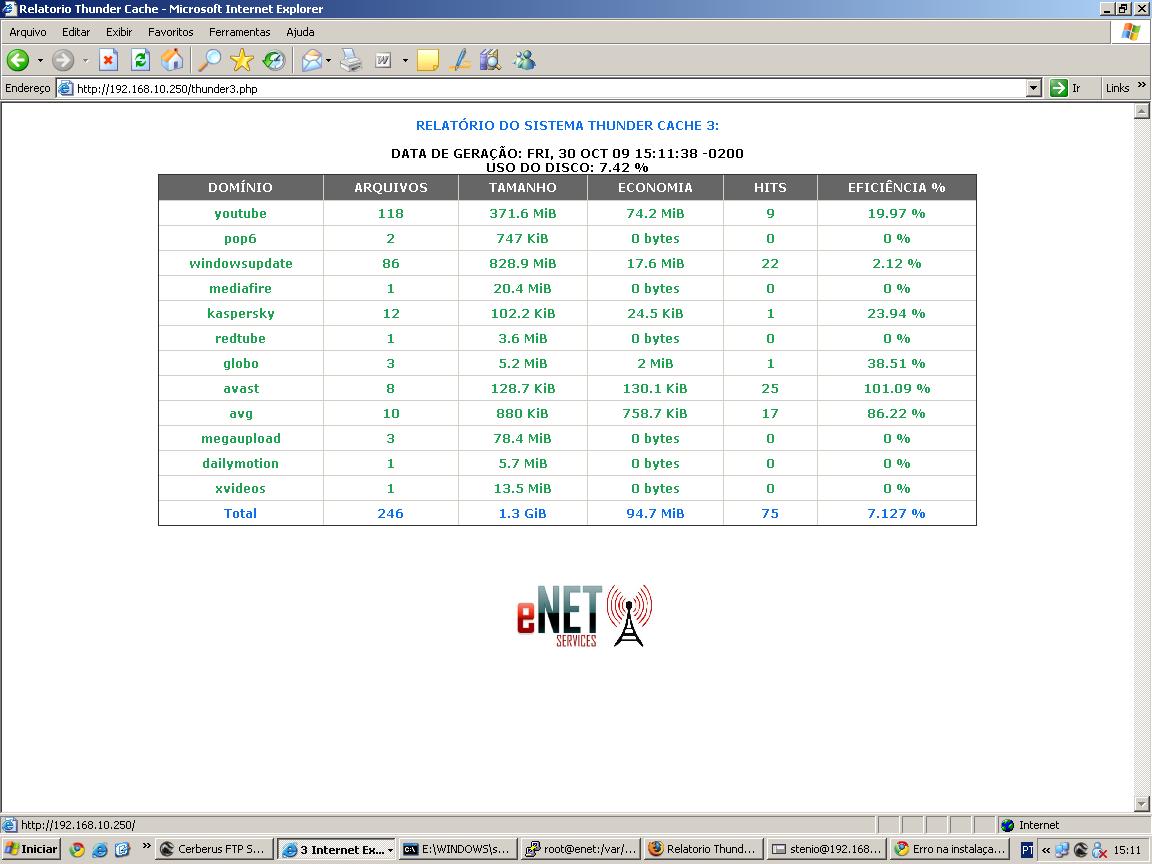Viewport: 1152px width, 864px height.
Task: Open the History clock icon
Action: [274, 60]
